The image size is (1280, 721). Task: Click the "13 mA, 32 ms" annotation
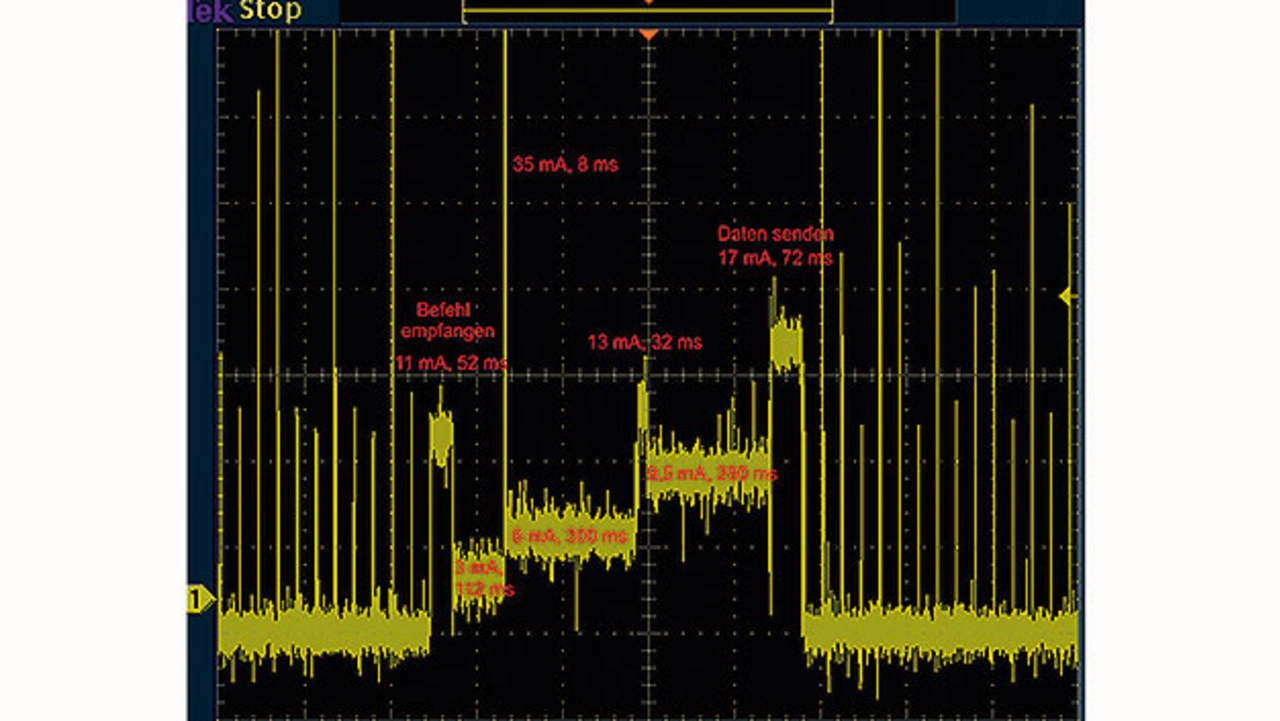[x=644, y=343]
